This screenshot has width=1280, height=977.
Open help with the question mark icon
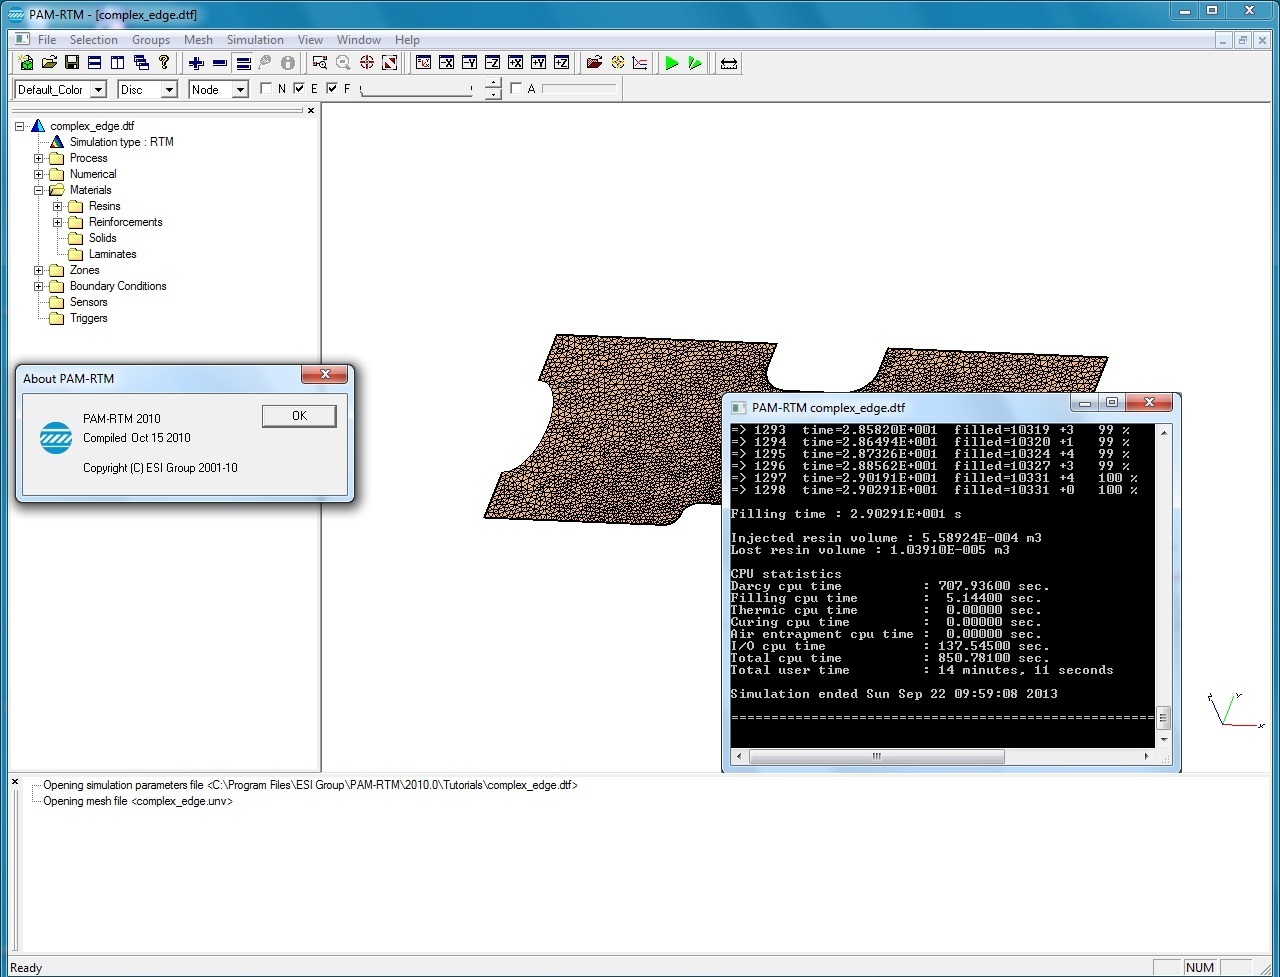(164, 63)
